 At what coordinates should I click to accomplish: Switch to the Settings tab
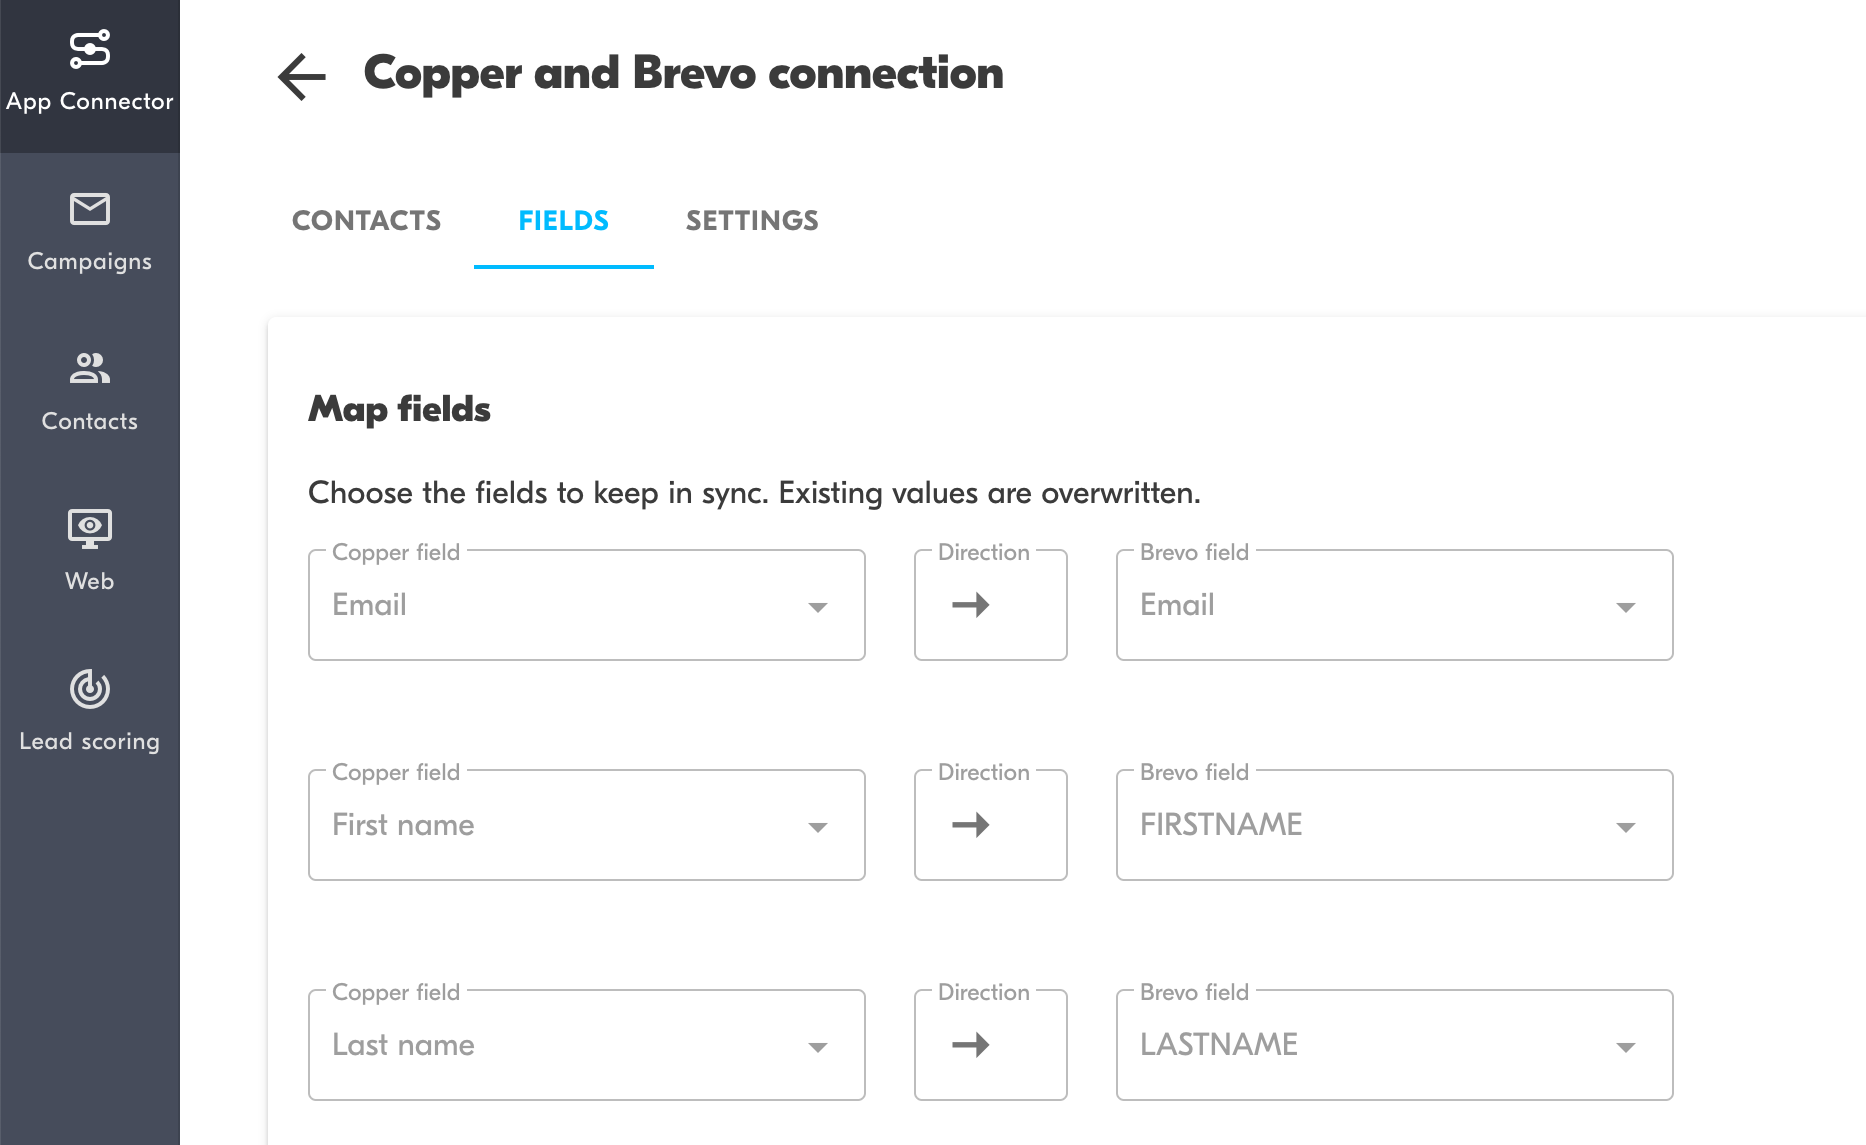tap(751, 221)
